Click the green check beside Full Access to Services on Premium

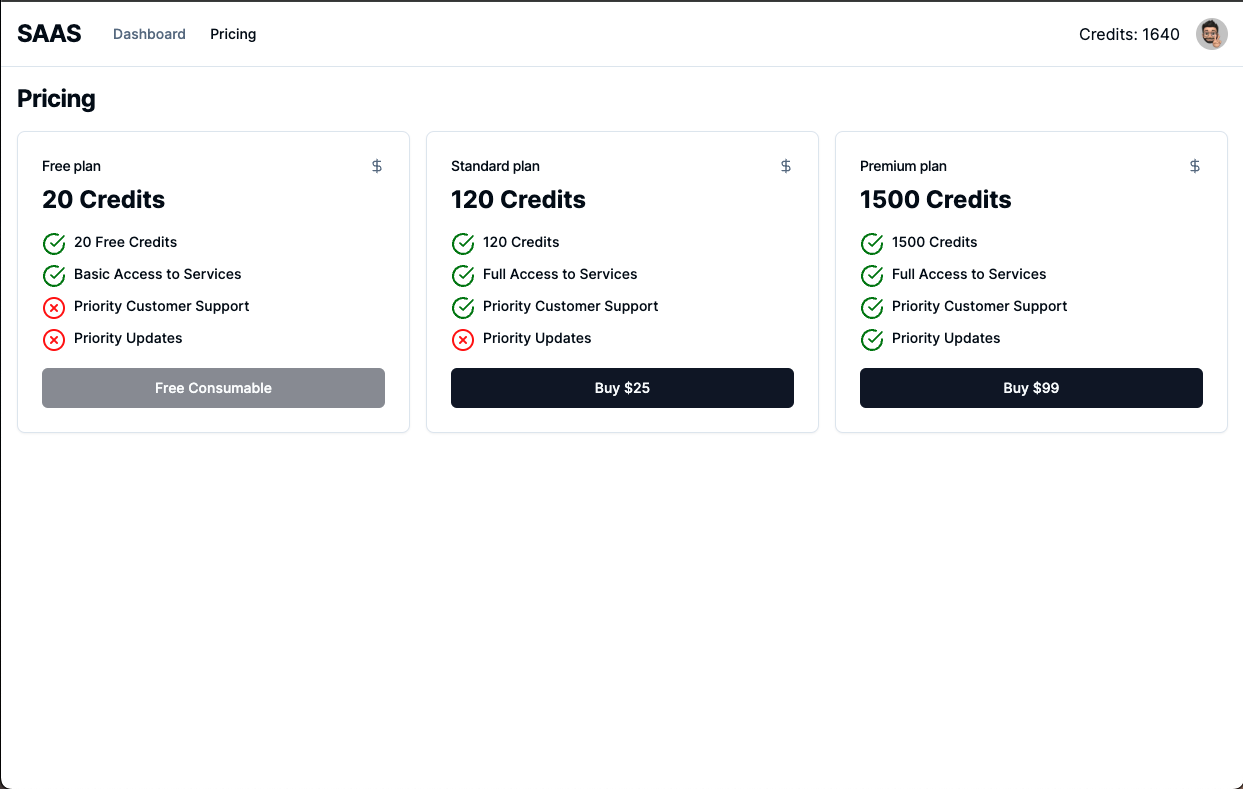(x=871, y=275)
